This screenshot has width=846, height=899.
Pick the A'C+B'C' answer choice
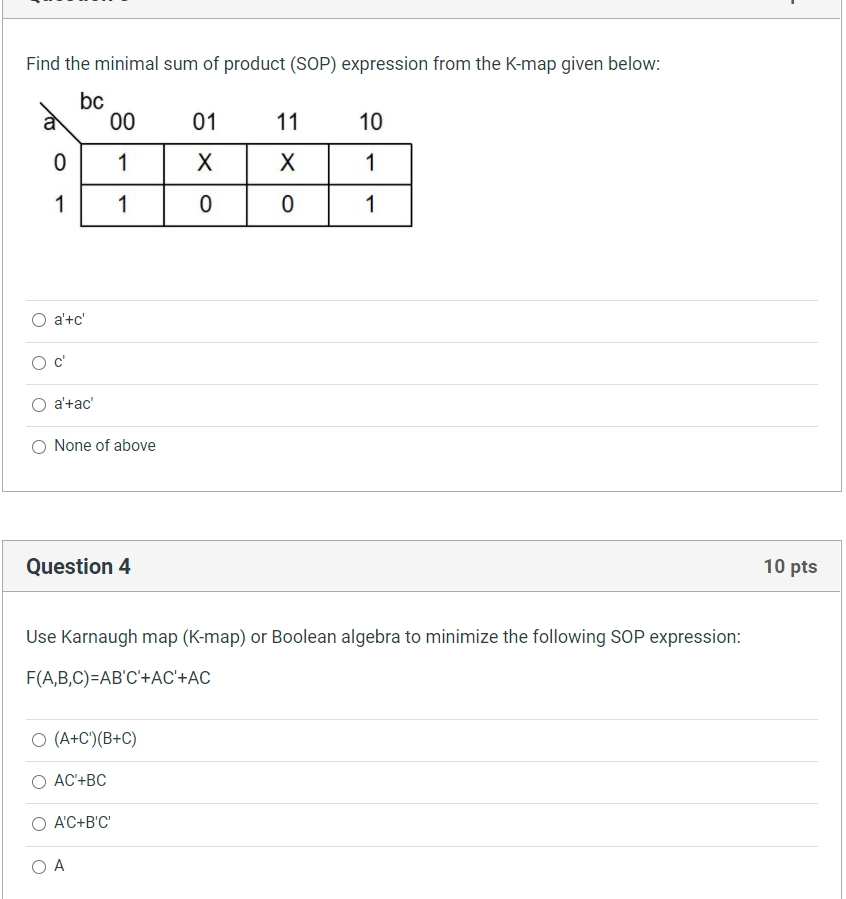click(38, 823)
